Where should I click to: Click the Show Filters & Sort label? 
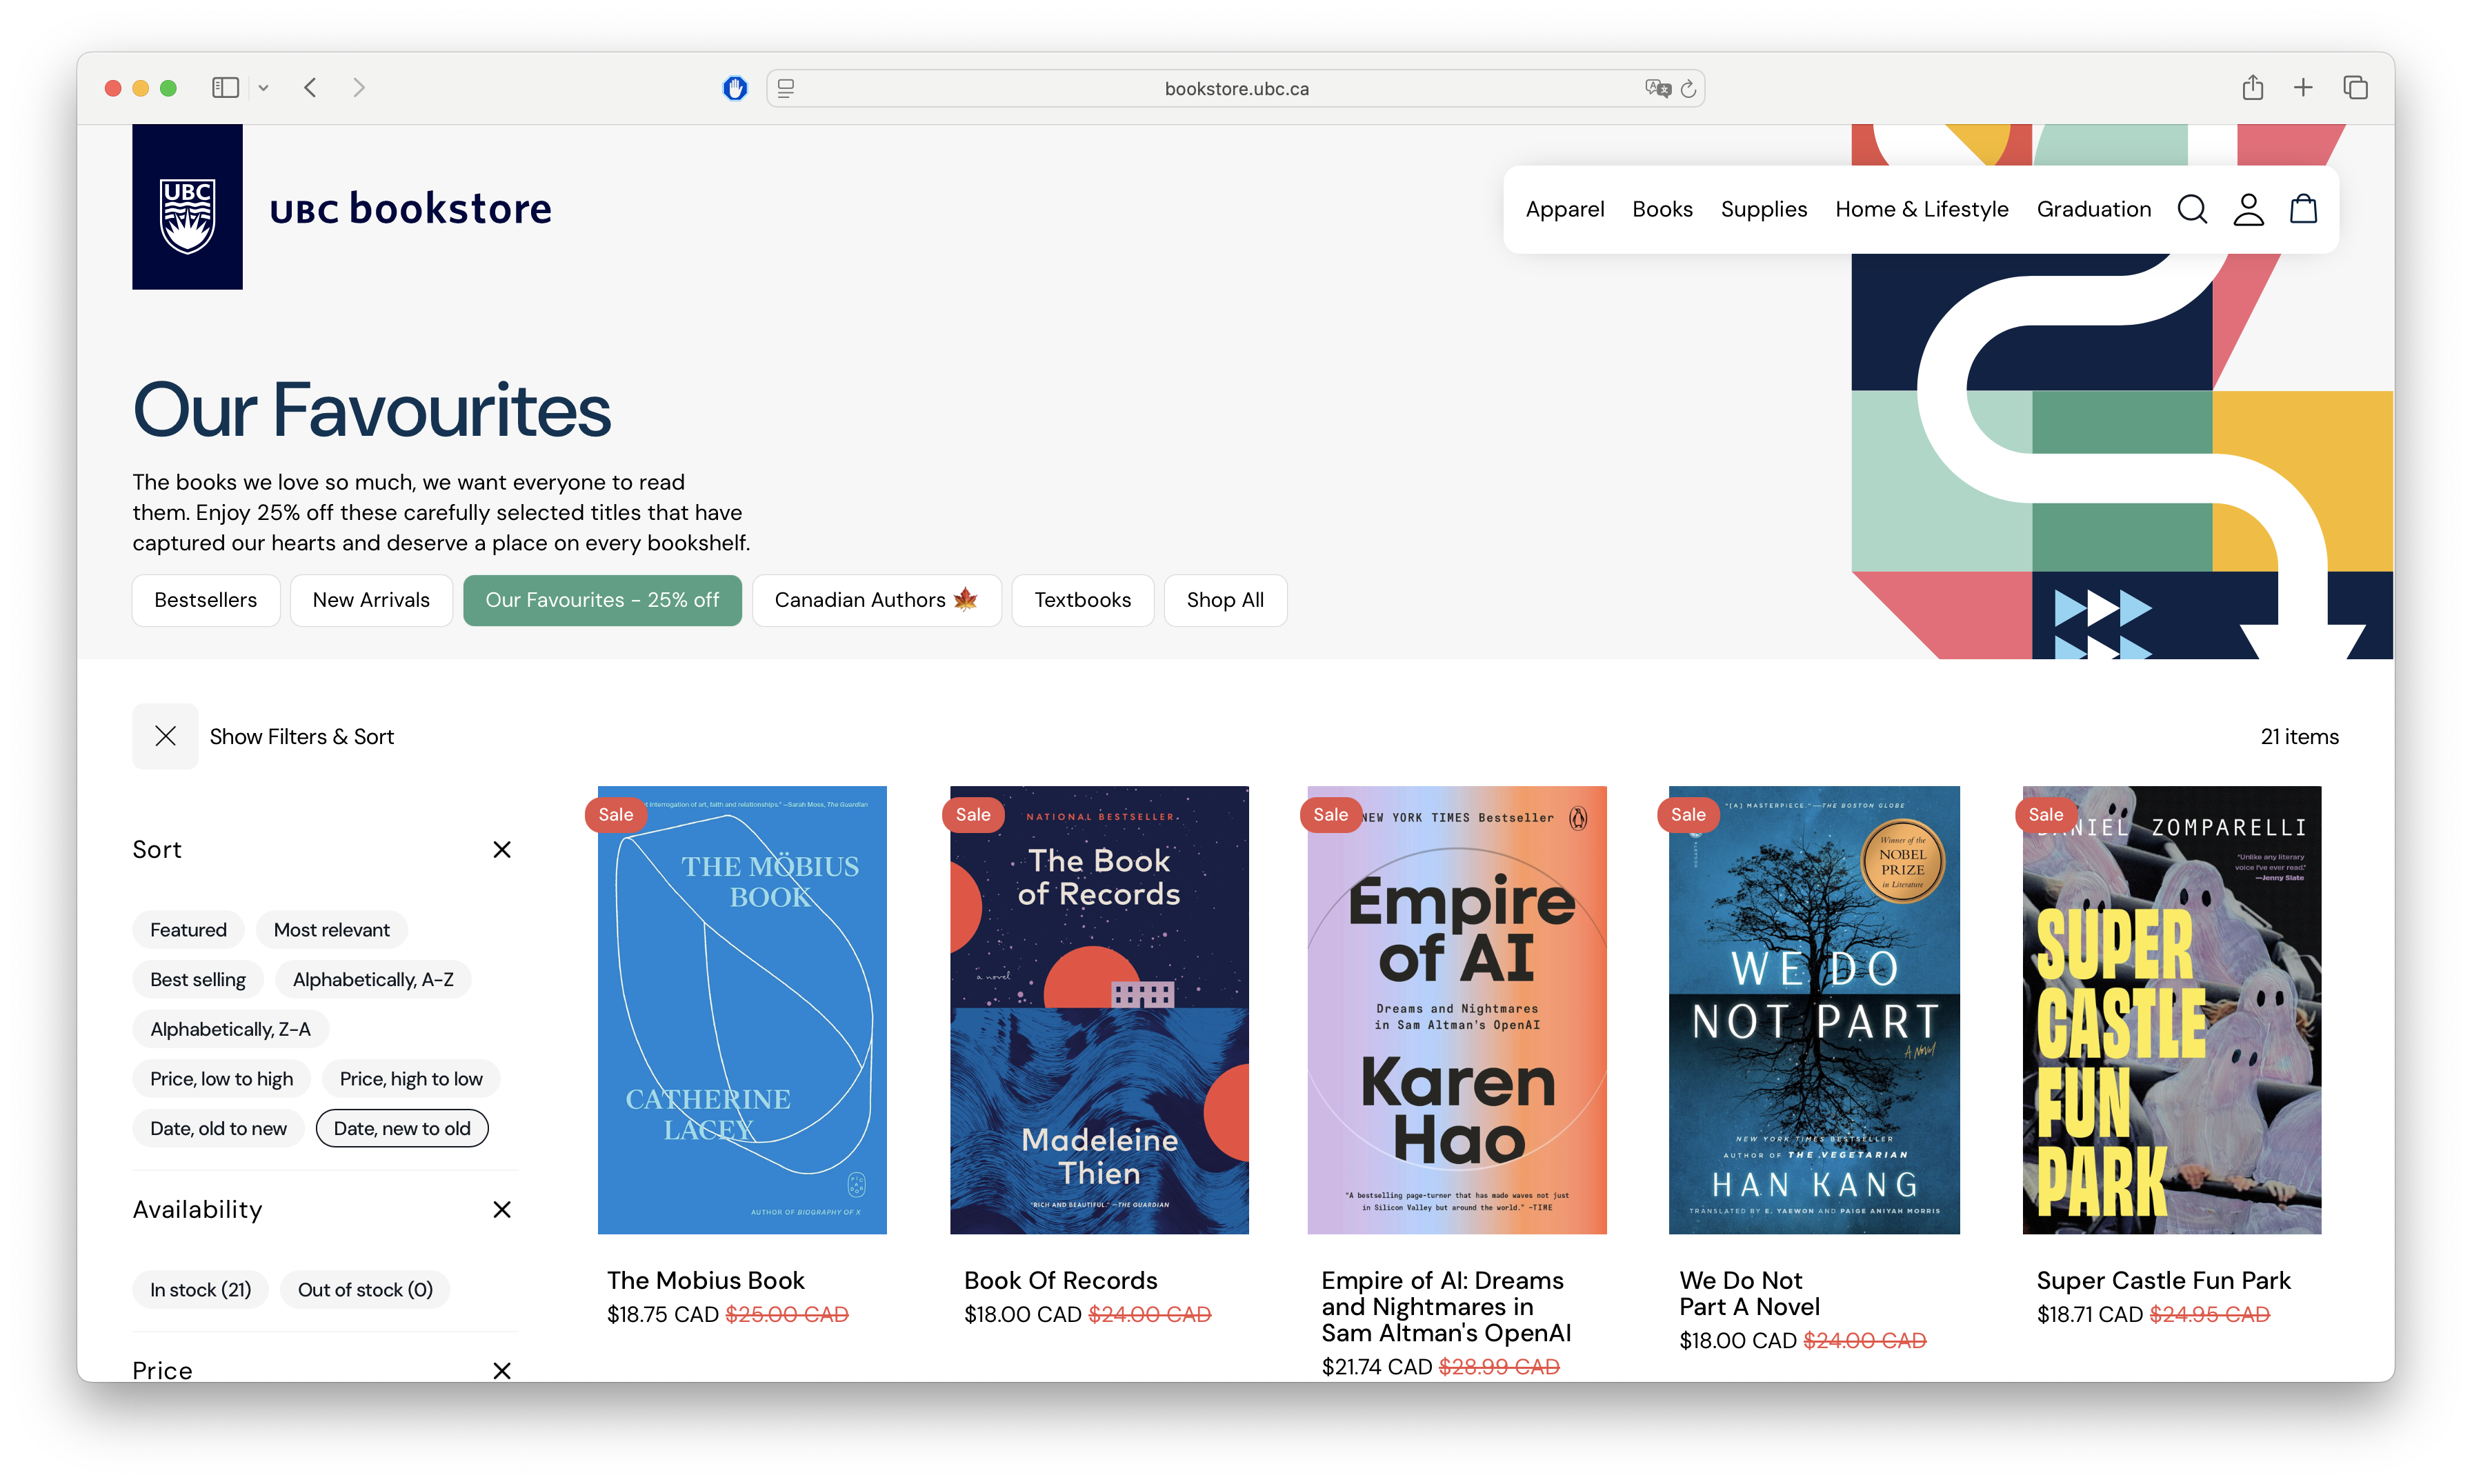pyautogui.click(x=301, y=737)
